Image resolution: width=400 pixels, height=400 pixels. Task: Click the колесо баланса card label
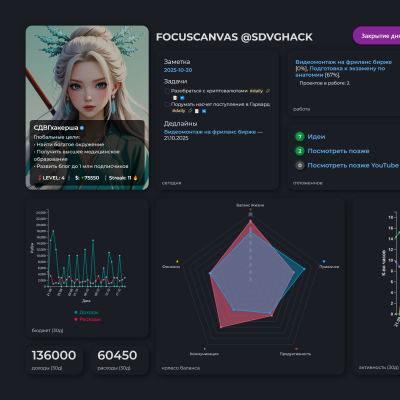tap(181, 368)
